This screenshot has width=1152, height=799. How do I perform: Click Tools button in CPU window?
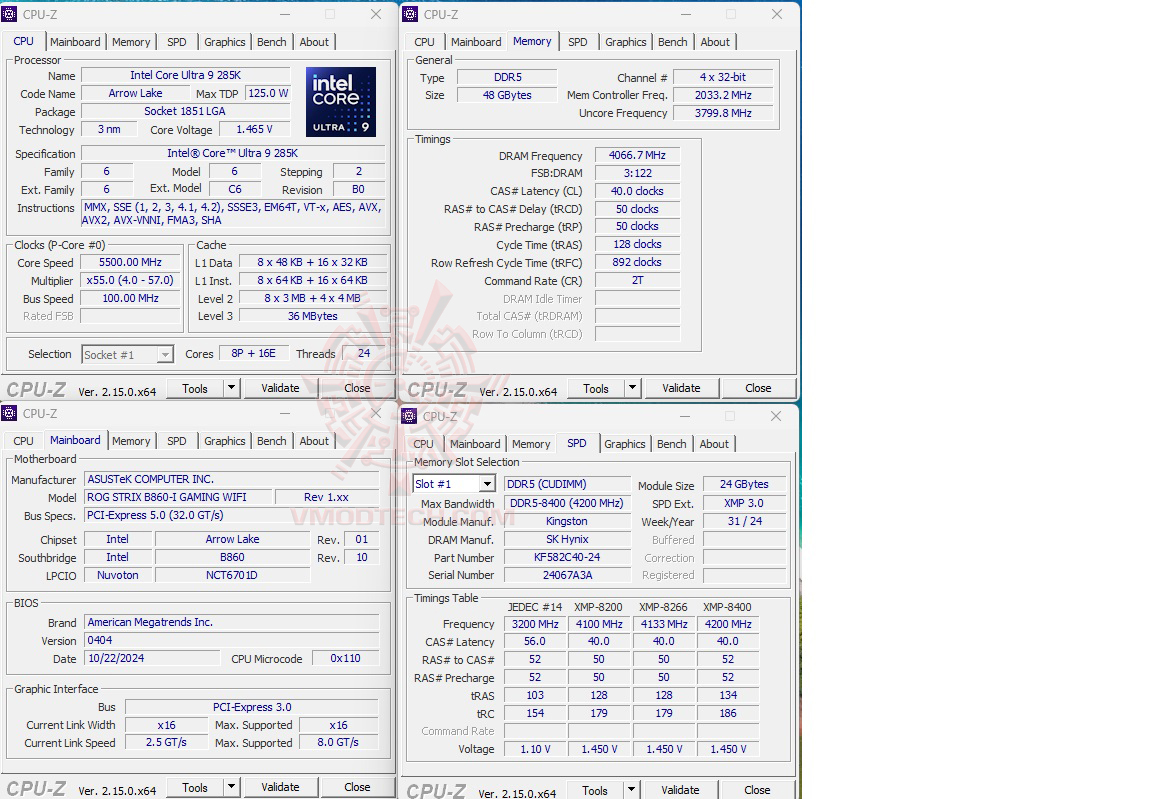pyautogui.click(x=195, y=388)
